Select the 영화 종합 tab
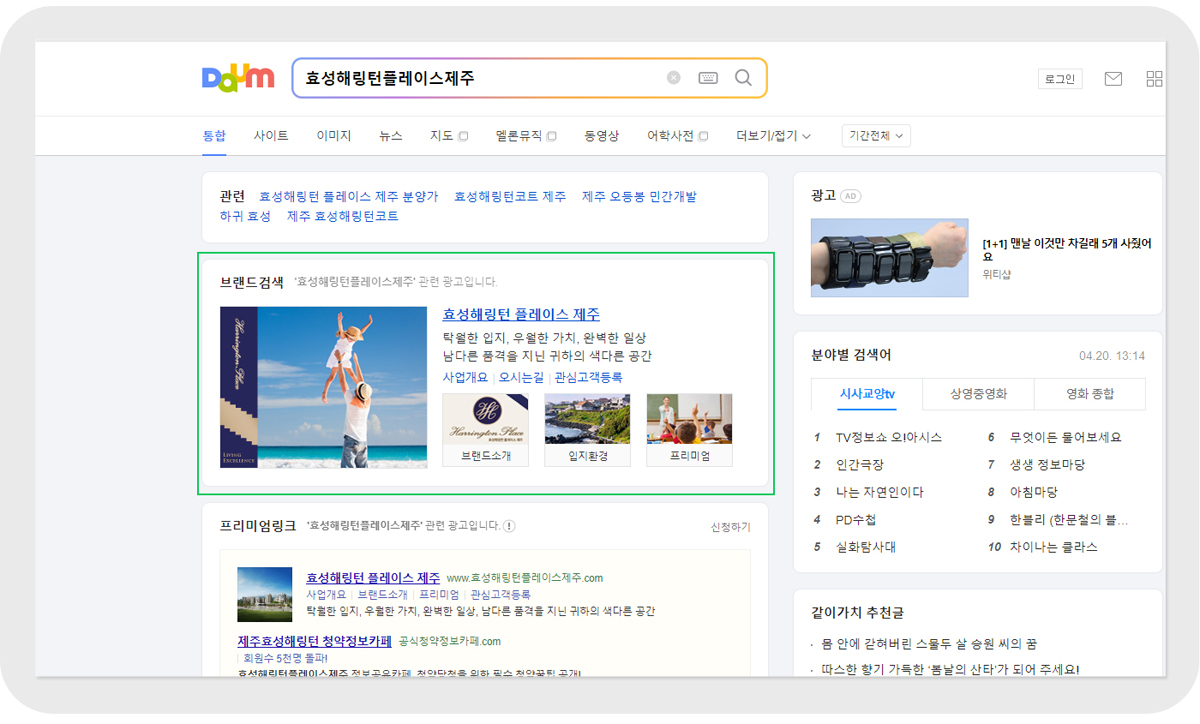Viewport: 1200px width, 724px height. pos(1089,394)
